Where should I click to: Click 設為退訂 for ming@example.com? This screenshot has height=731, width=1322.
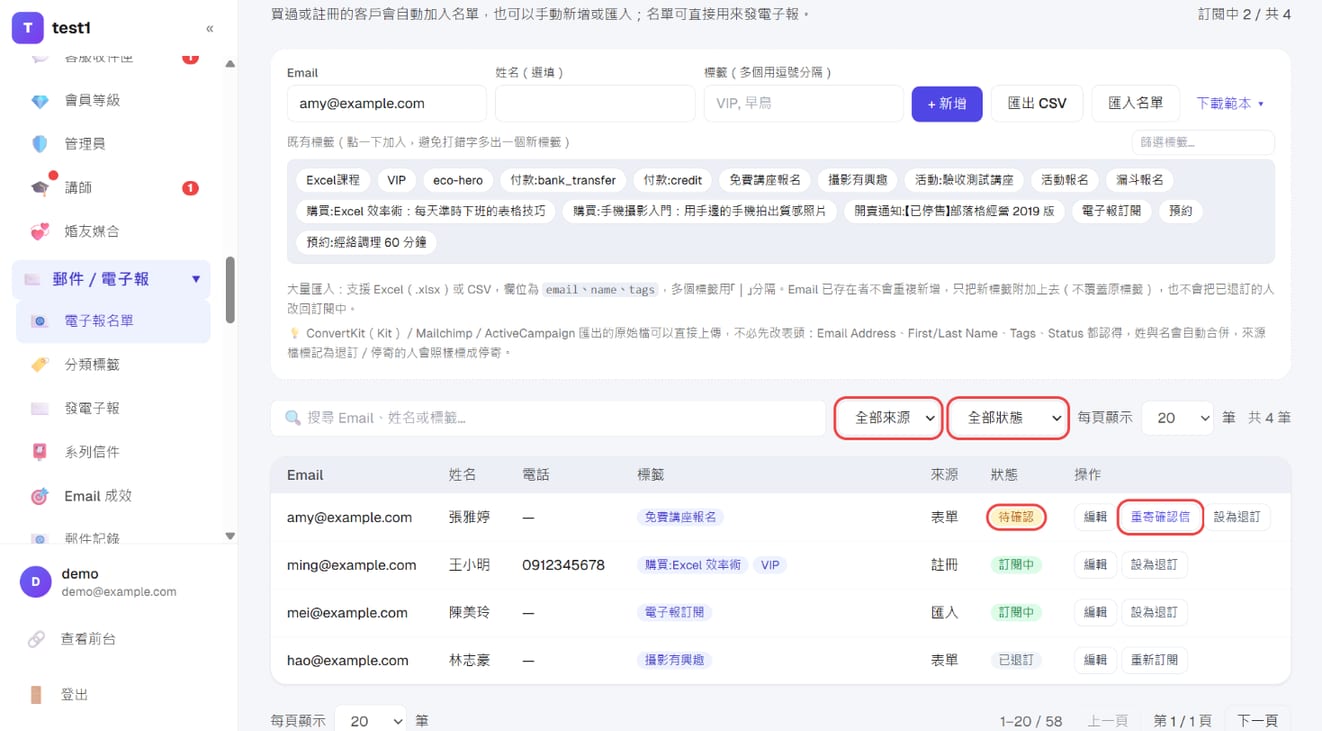click(x=1154, y=565)
